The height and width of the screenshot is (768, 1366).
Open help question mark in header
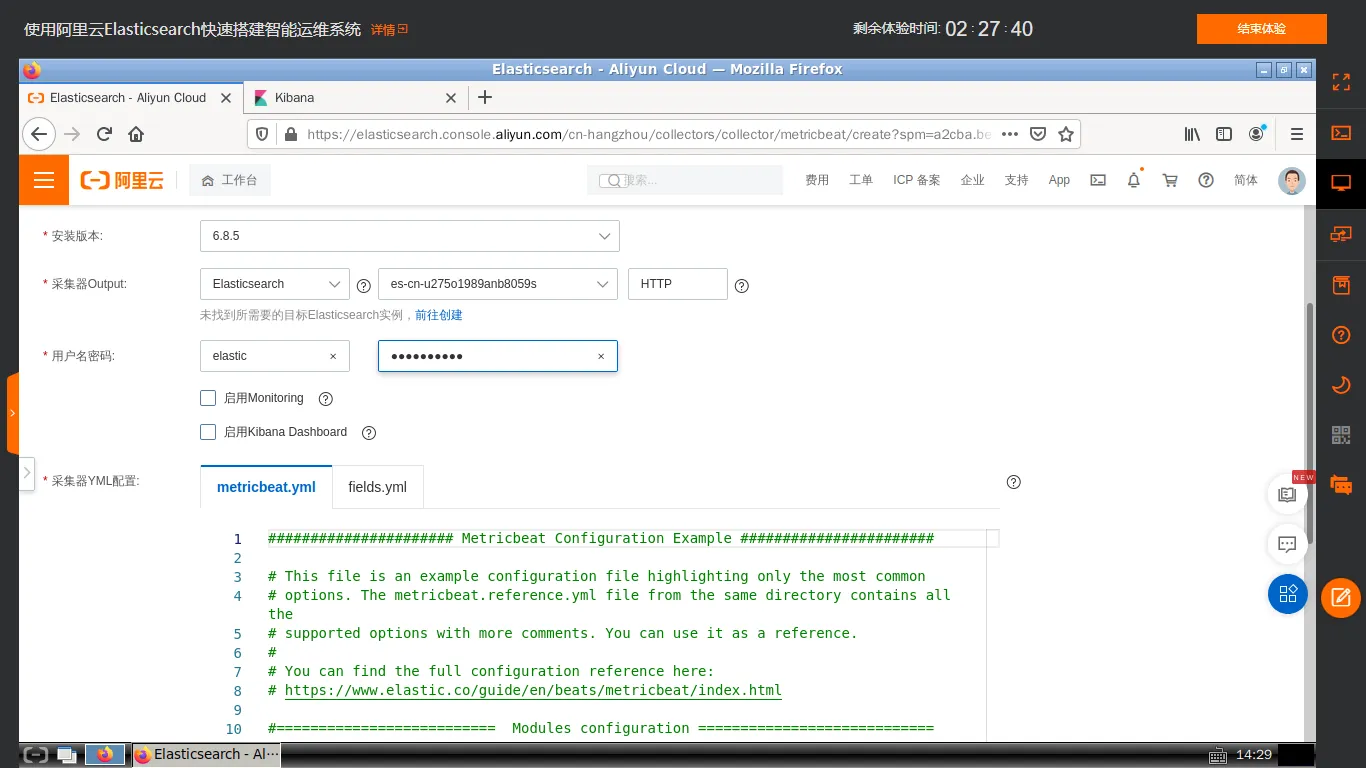1206,180
